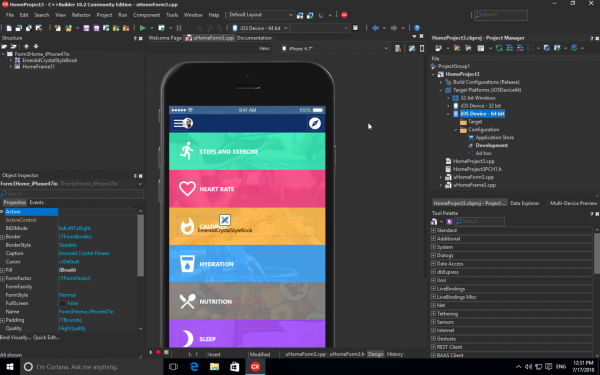This screenshot has width=600, height=375.
Task: Open the Tools menu
Action: pyautogui.click(x=172, y=15)
